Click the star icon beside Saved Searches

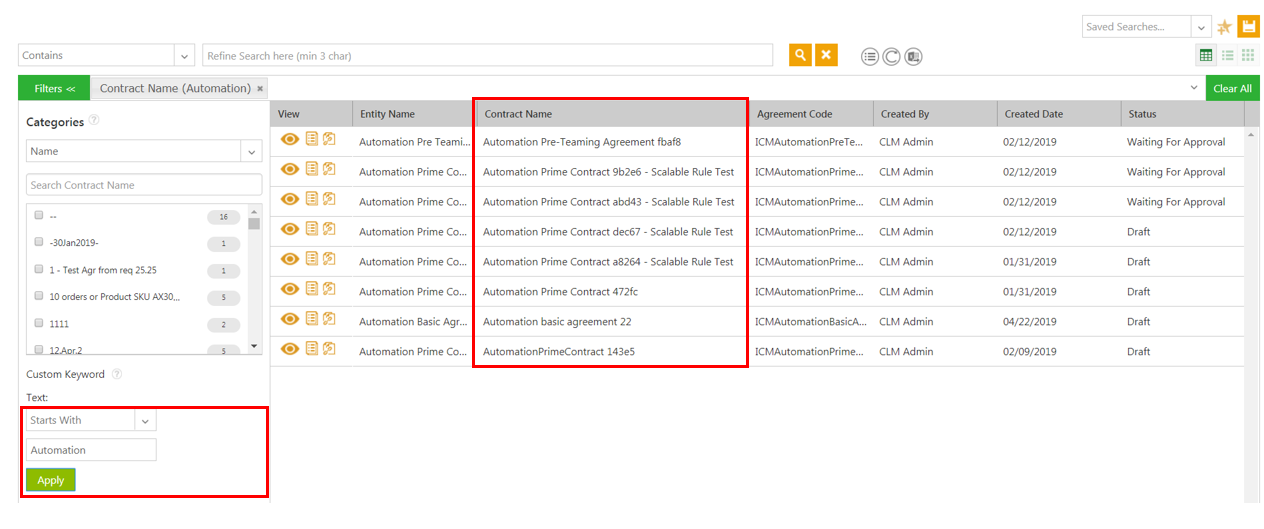click(1224, 27)
